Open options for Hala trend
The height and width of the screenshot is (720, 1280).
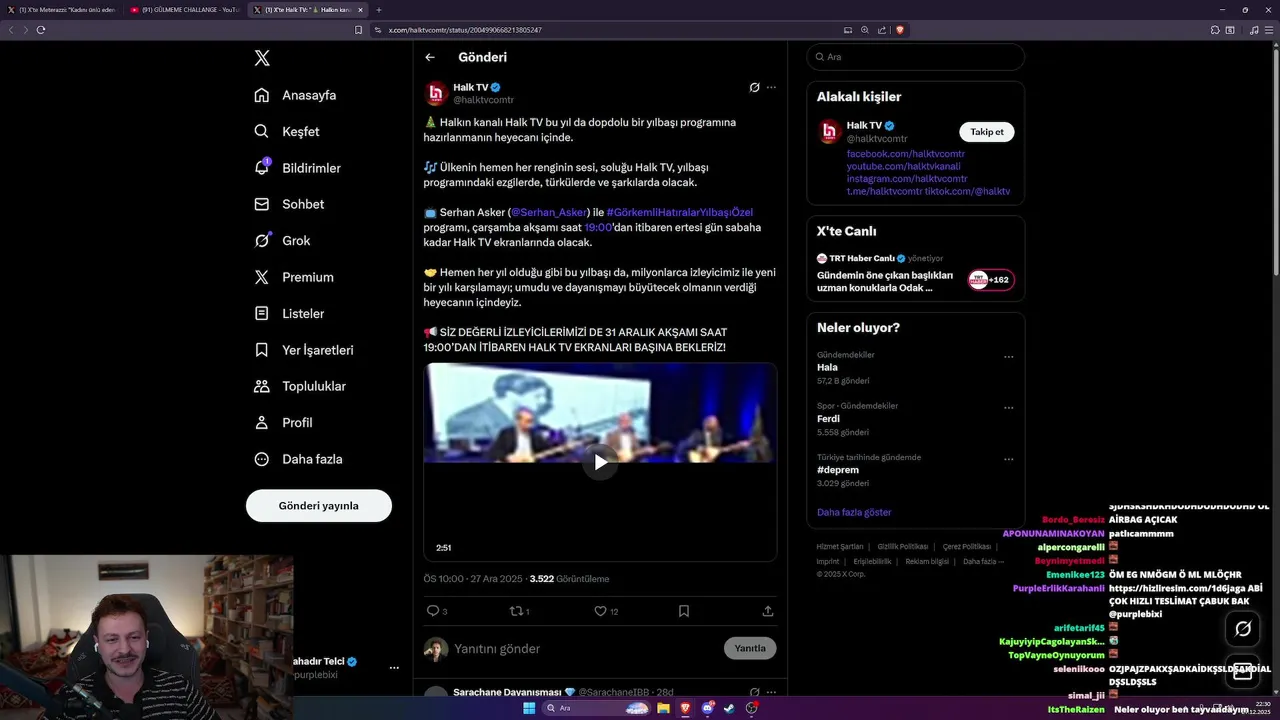click(x=1009, y=356)
